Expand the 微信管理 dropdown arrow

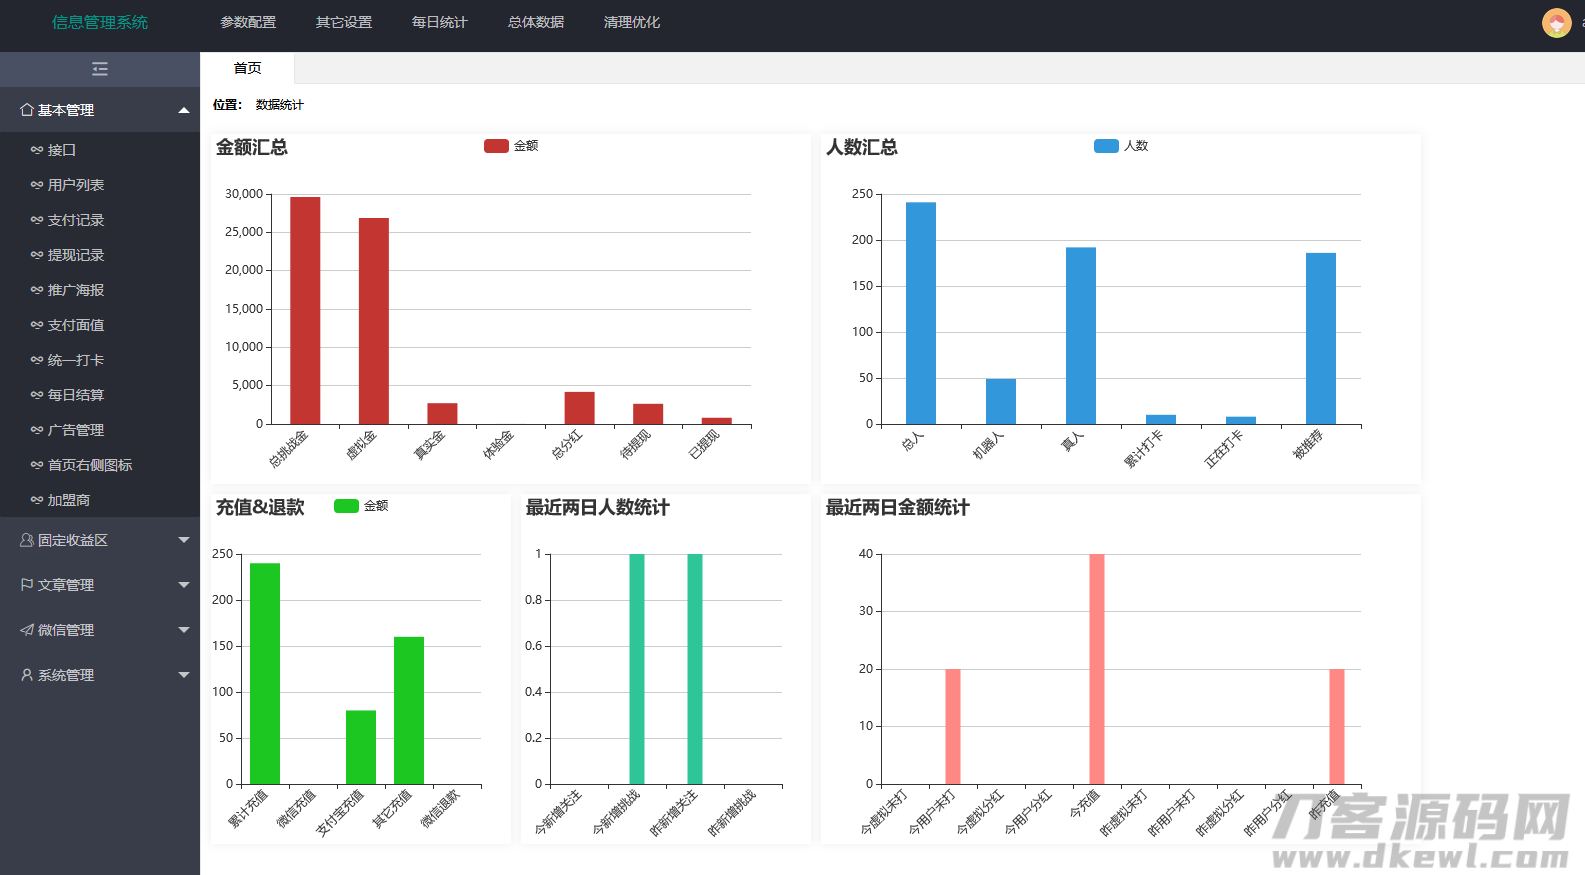click(184, 630)
